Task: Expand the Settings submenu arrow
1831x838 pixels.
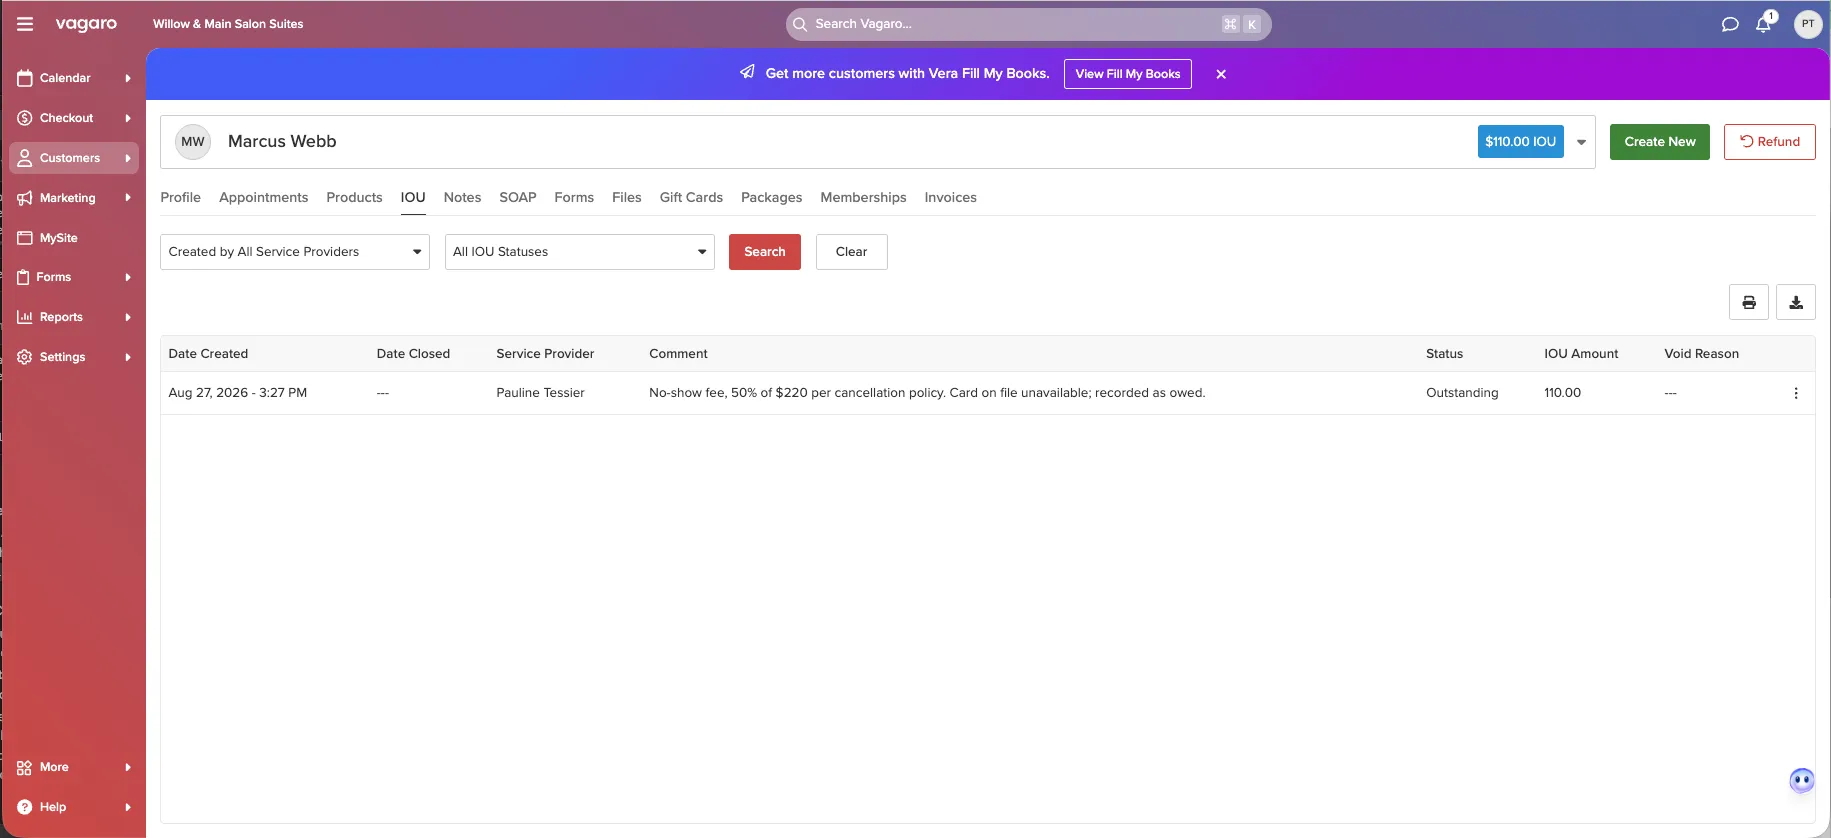Action: (x=128, y=357)
